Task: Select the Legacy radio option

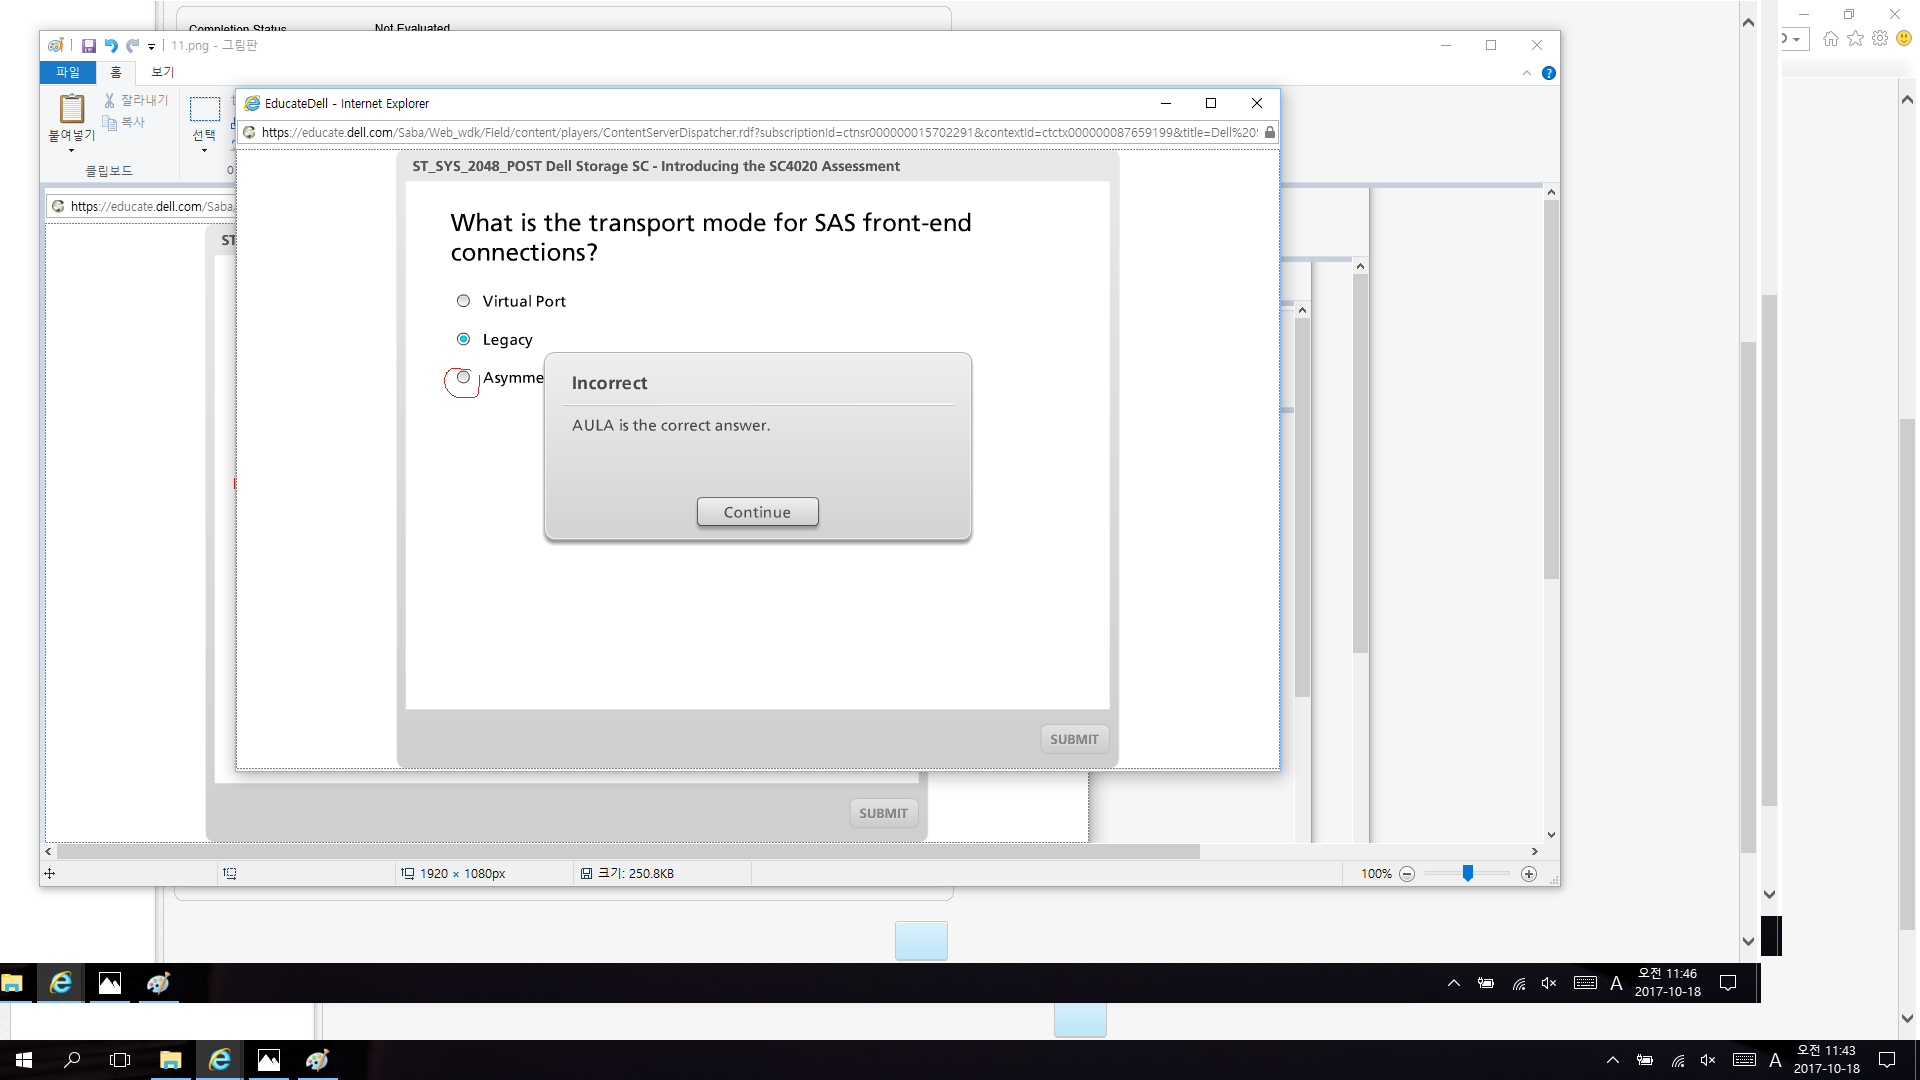Action: [x=463, y=339]
